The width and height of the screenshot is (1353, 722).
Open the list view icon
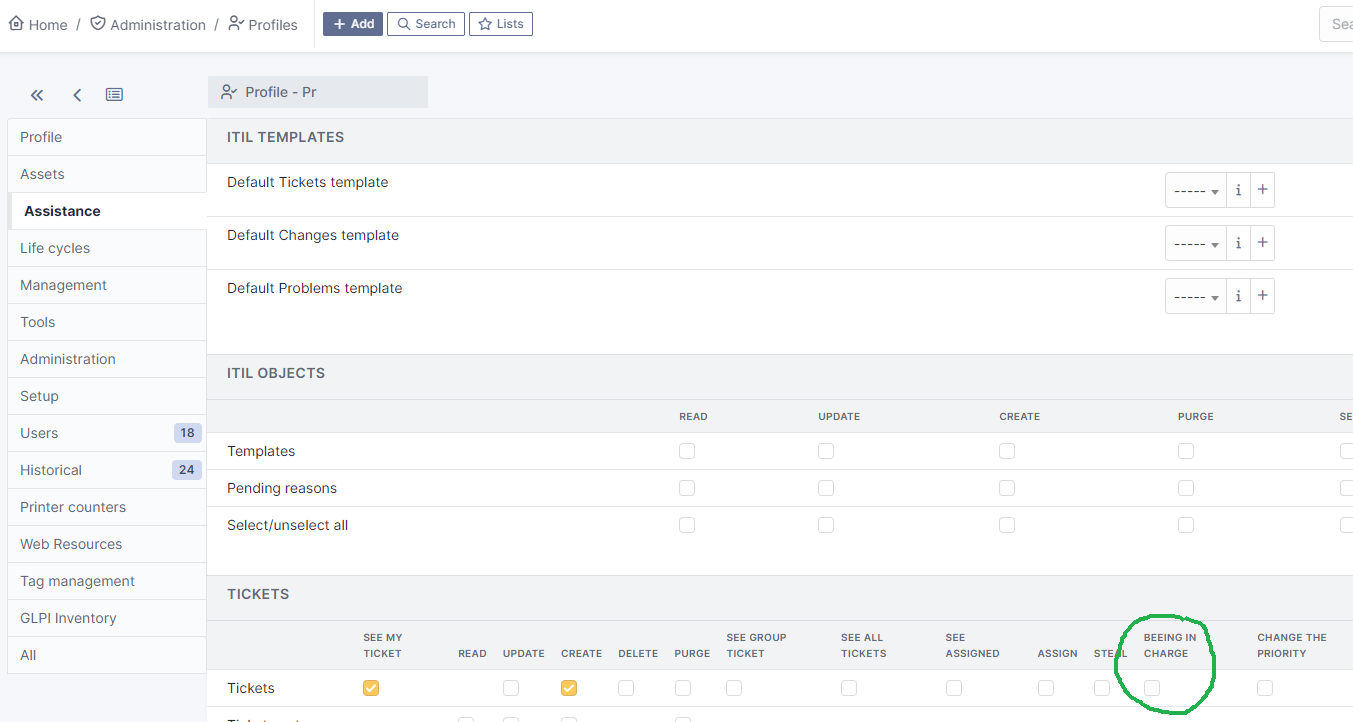click(115, 95)
